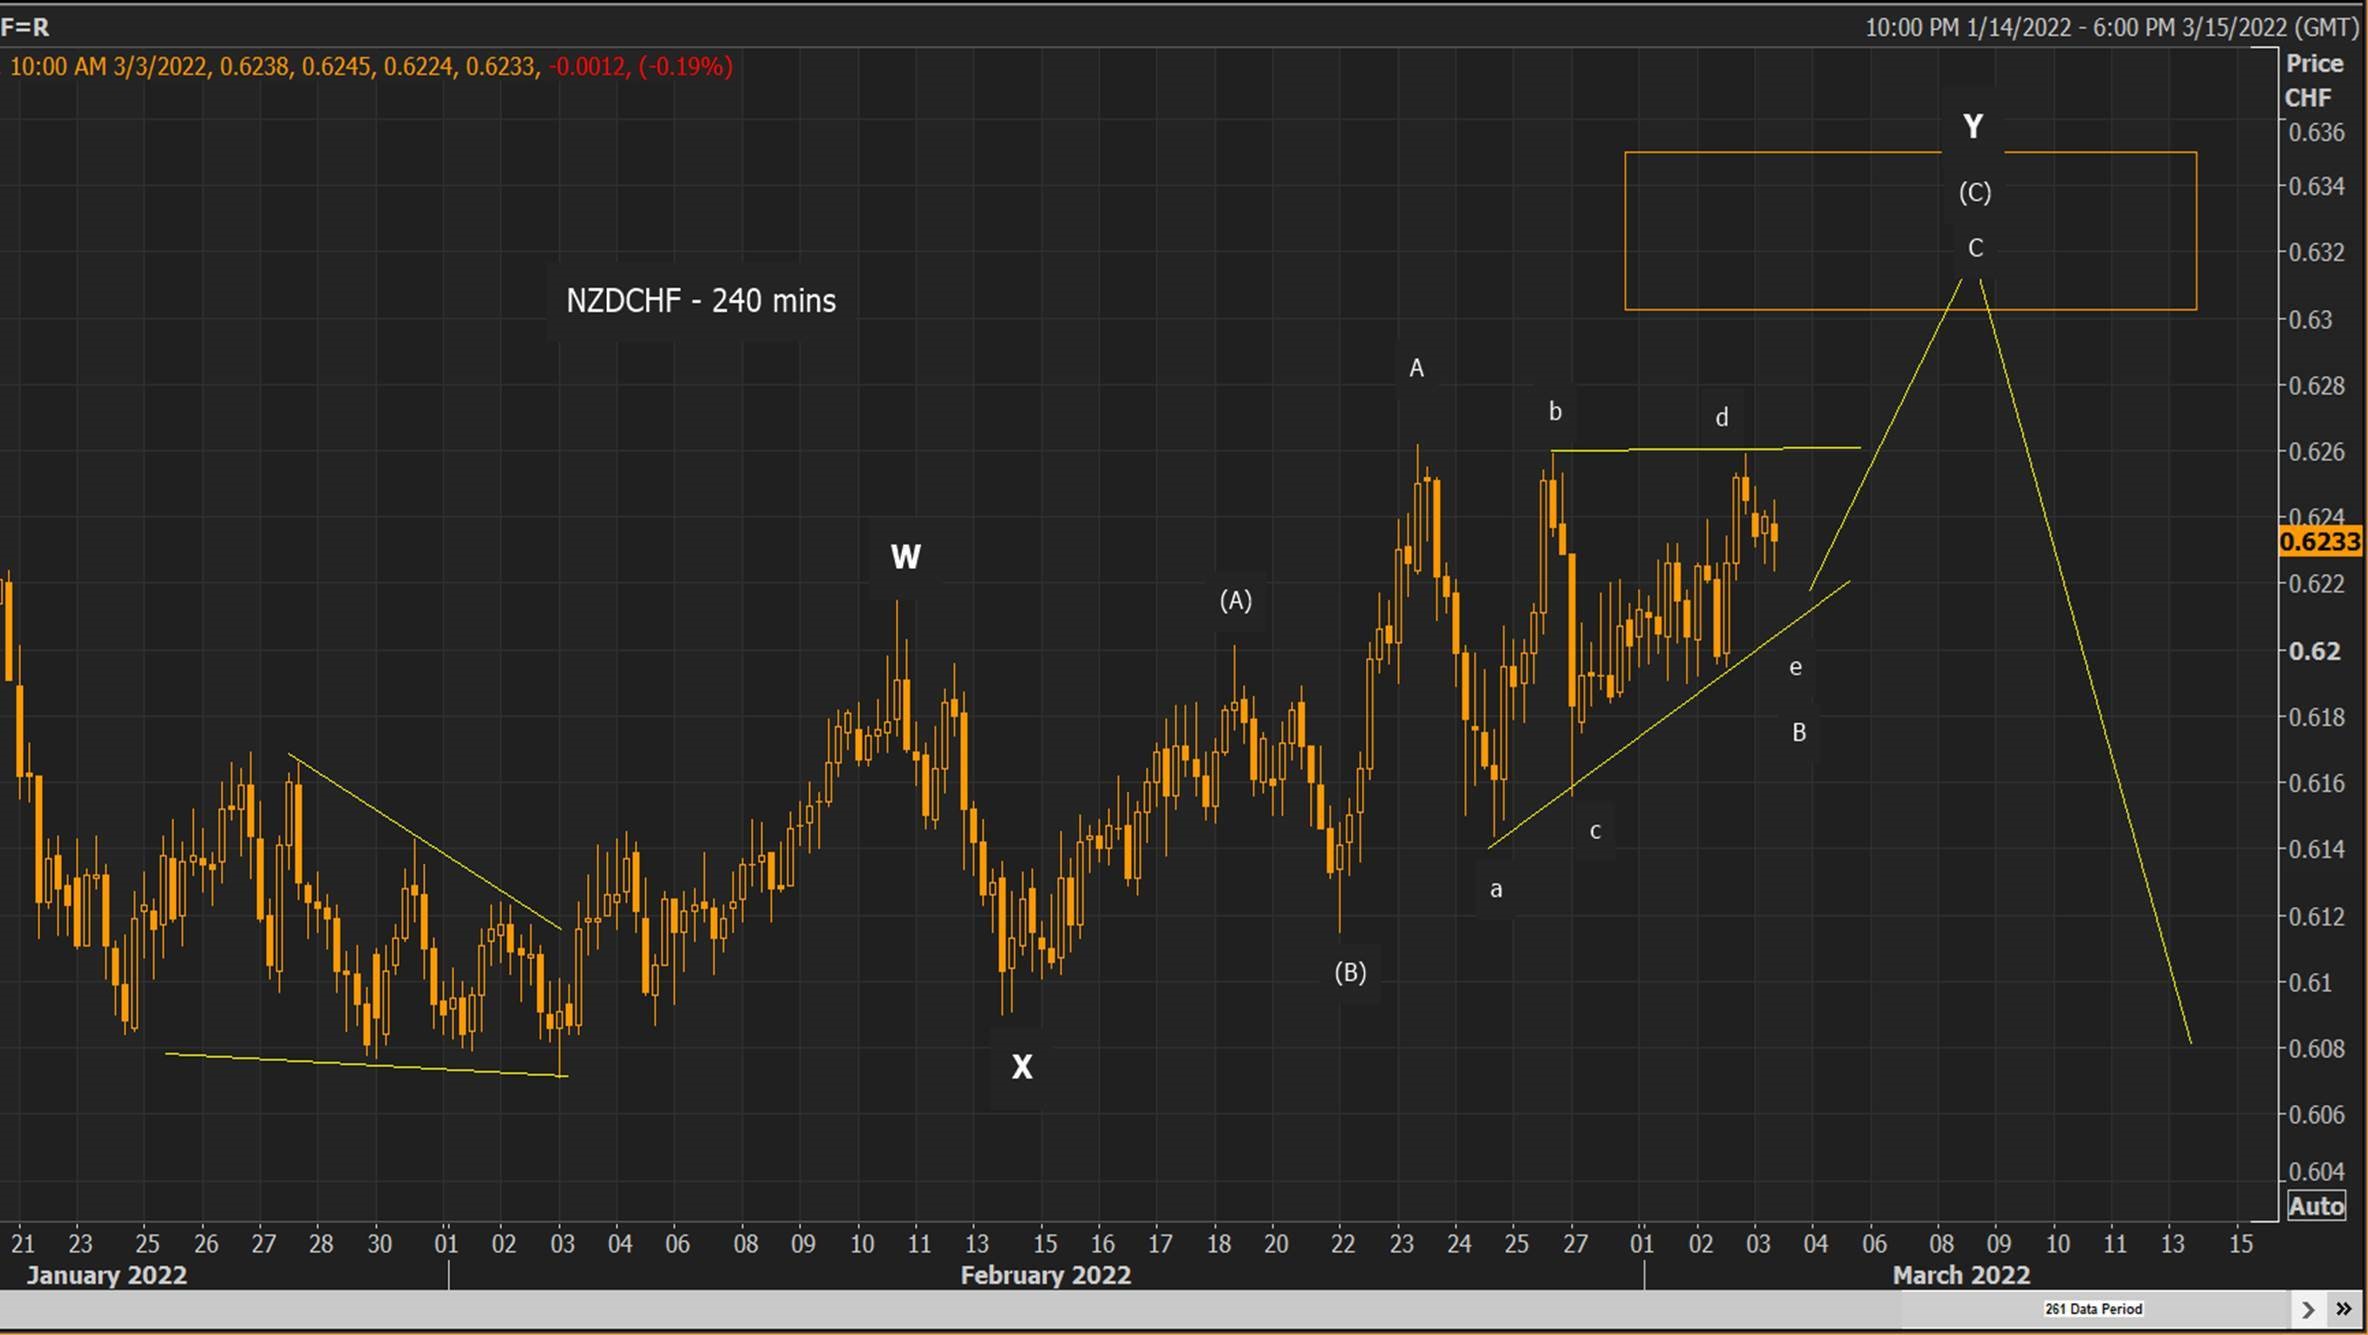Click the OHLC data readout line
This screenshot has height=1335, width=2368.
pyautogui.click(x=370, y=67)
